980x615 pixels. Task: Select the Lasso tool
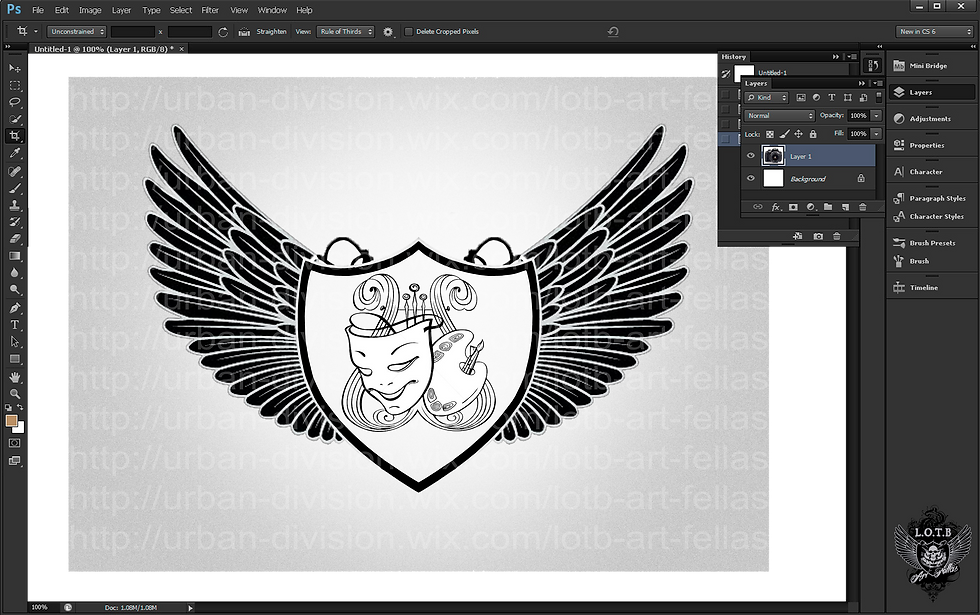coord(15,102)
